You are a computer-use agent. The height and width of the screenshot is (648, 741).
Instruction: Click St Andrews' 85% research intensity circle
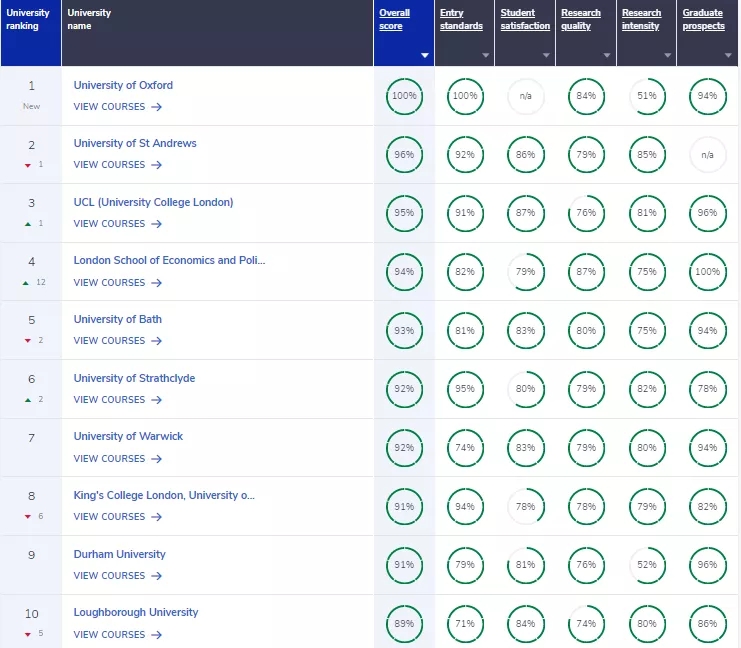[647, 155]
